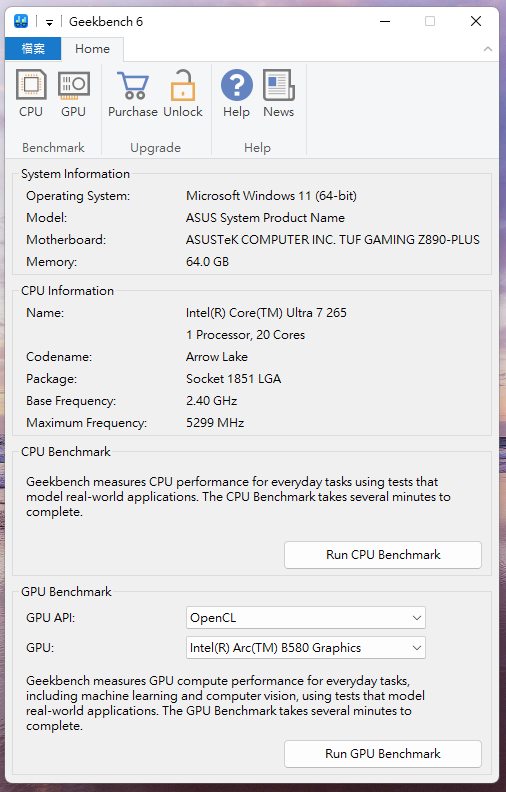Viewport: 506px width, 792px height.
Task: Click the Maximum Frequency: label
Action: point(86,423)
